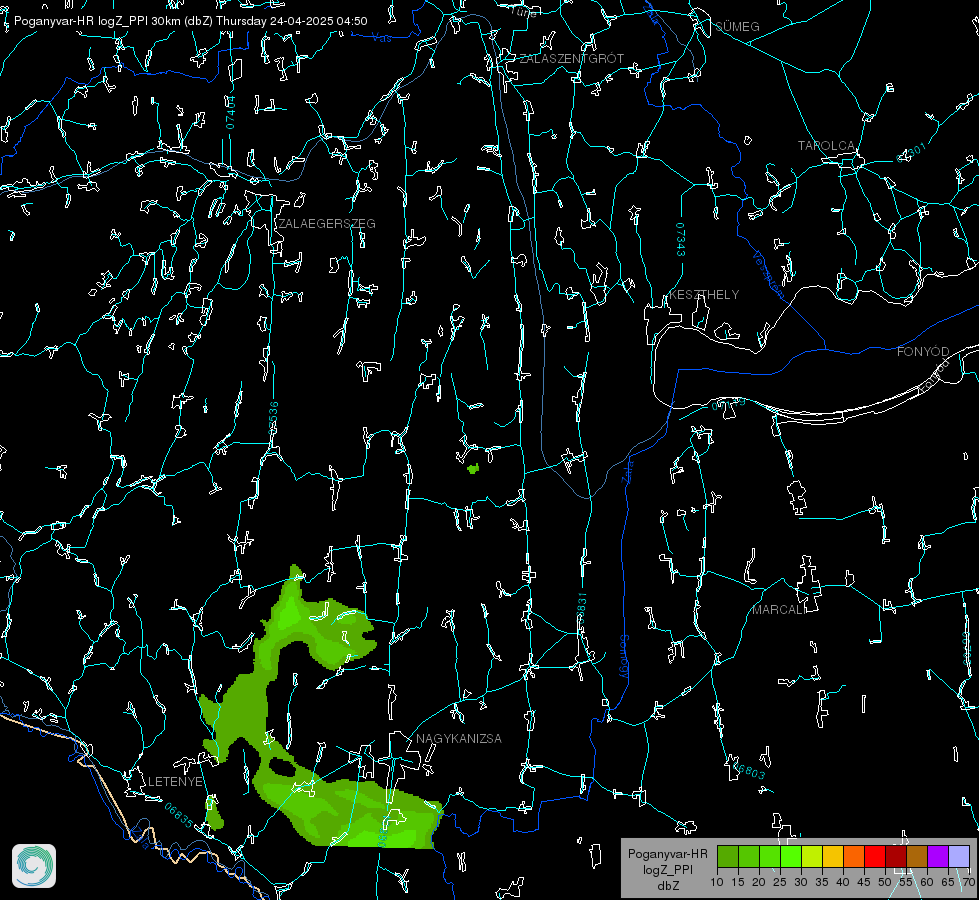Click the NAGYKANIZSA city label

(459, 739)
